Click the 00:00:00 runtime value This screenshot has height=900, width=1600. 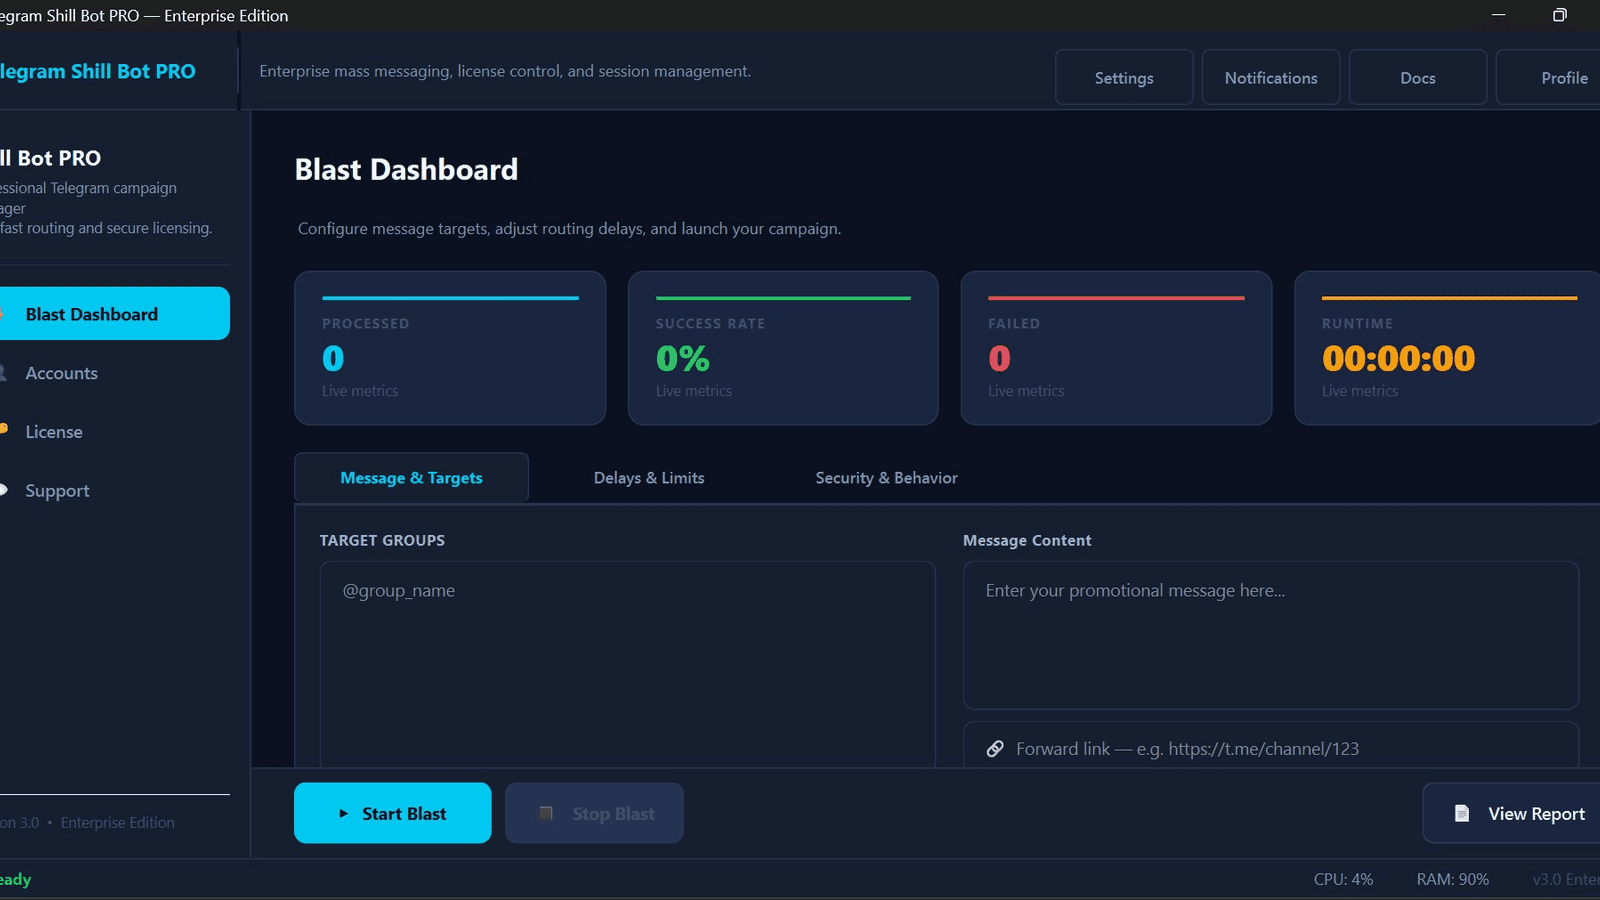click(x=1398, y=358)
